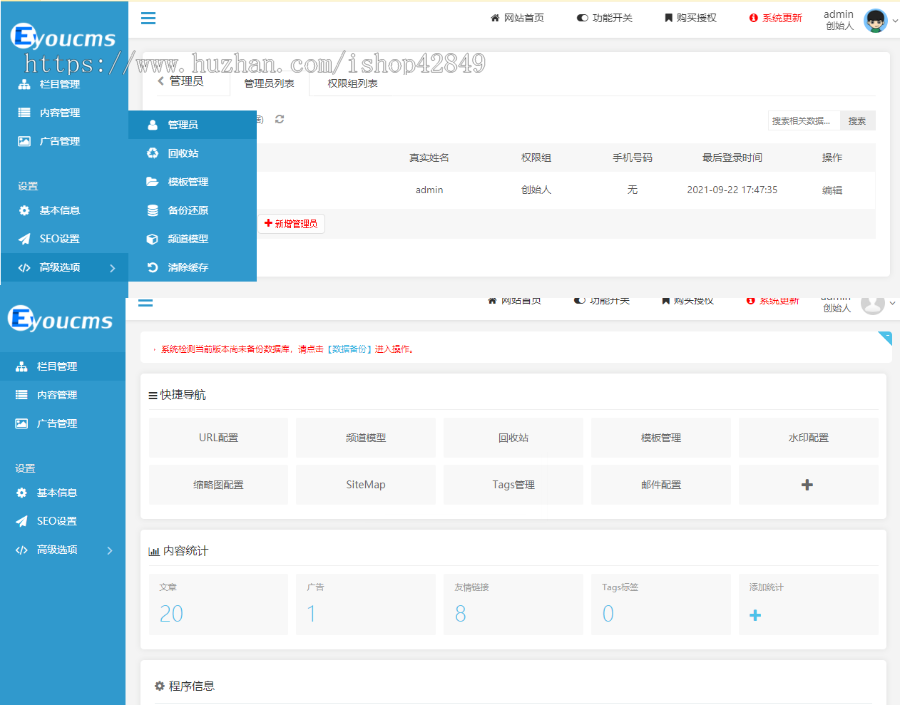900x705 pixels.
Task: Expand 高级选项 in 管理员 page sidebar
Action: click(64, 268)
